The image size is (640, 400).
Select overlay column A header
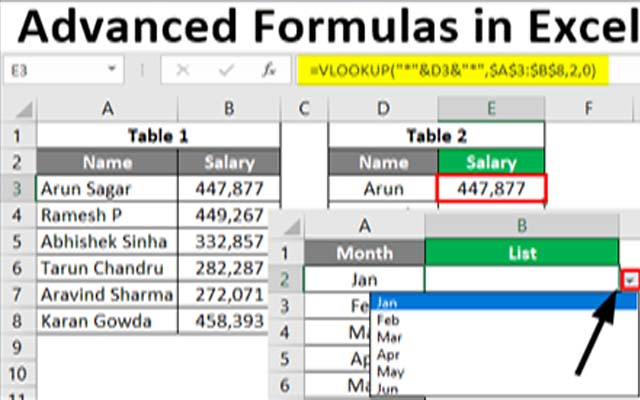coord(364,226)
